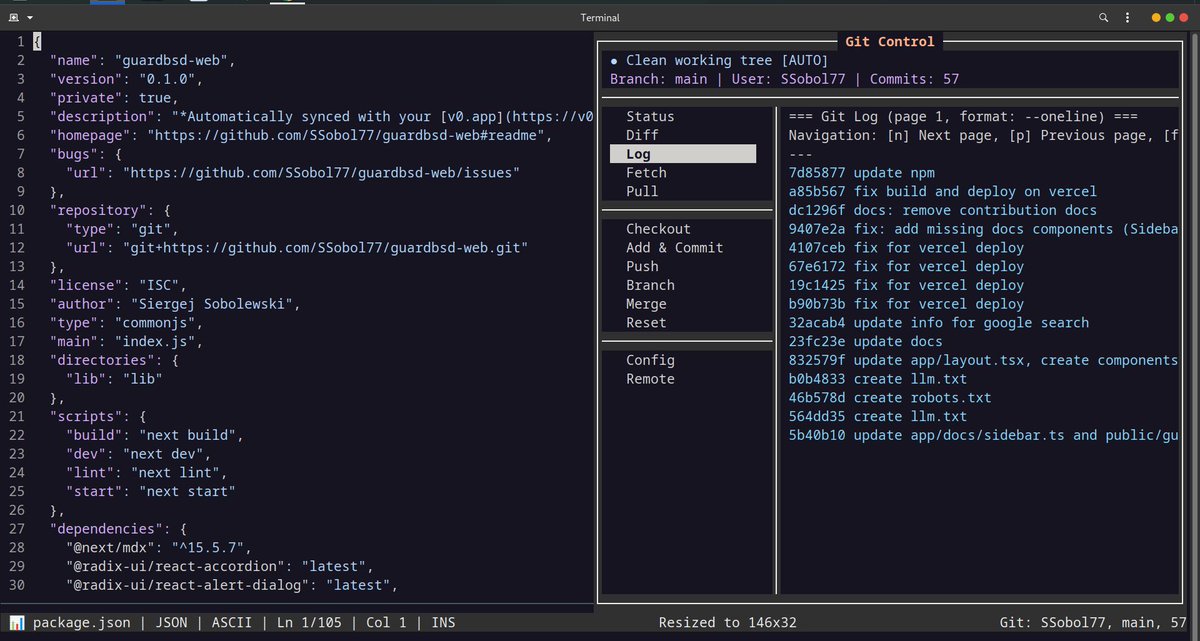
Task: Open Checkout in Git Control
Action: coord(658,229)
